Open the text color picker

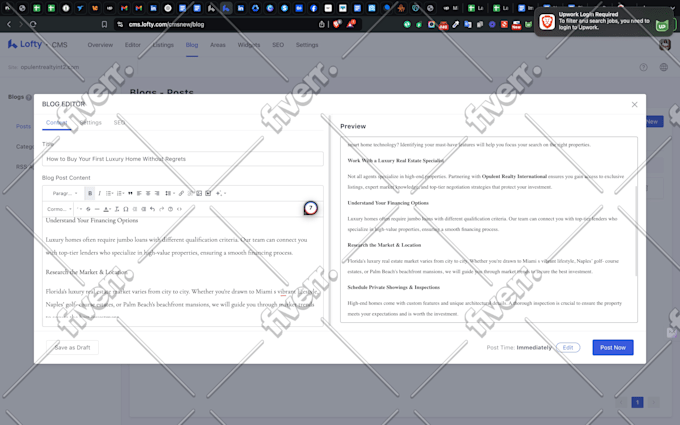point(107,209)
